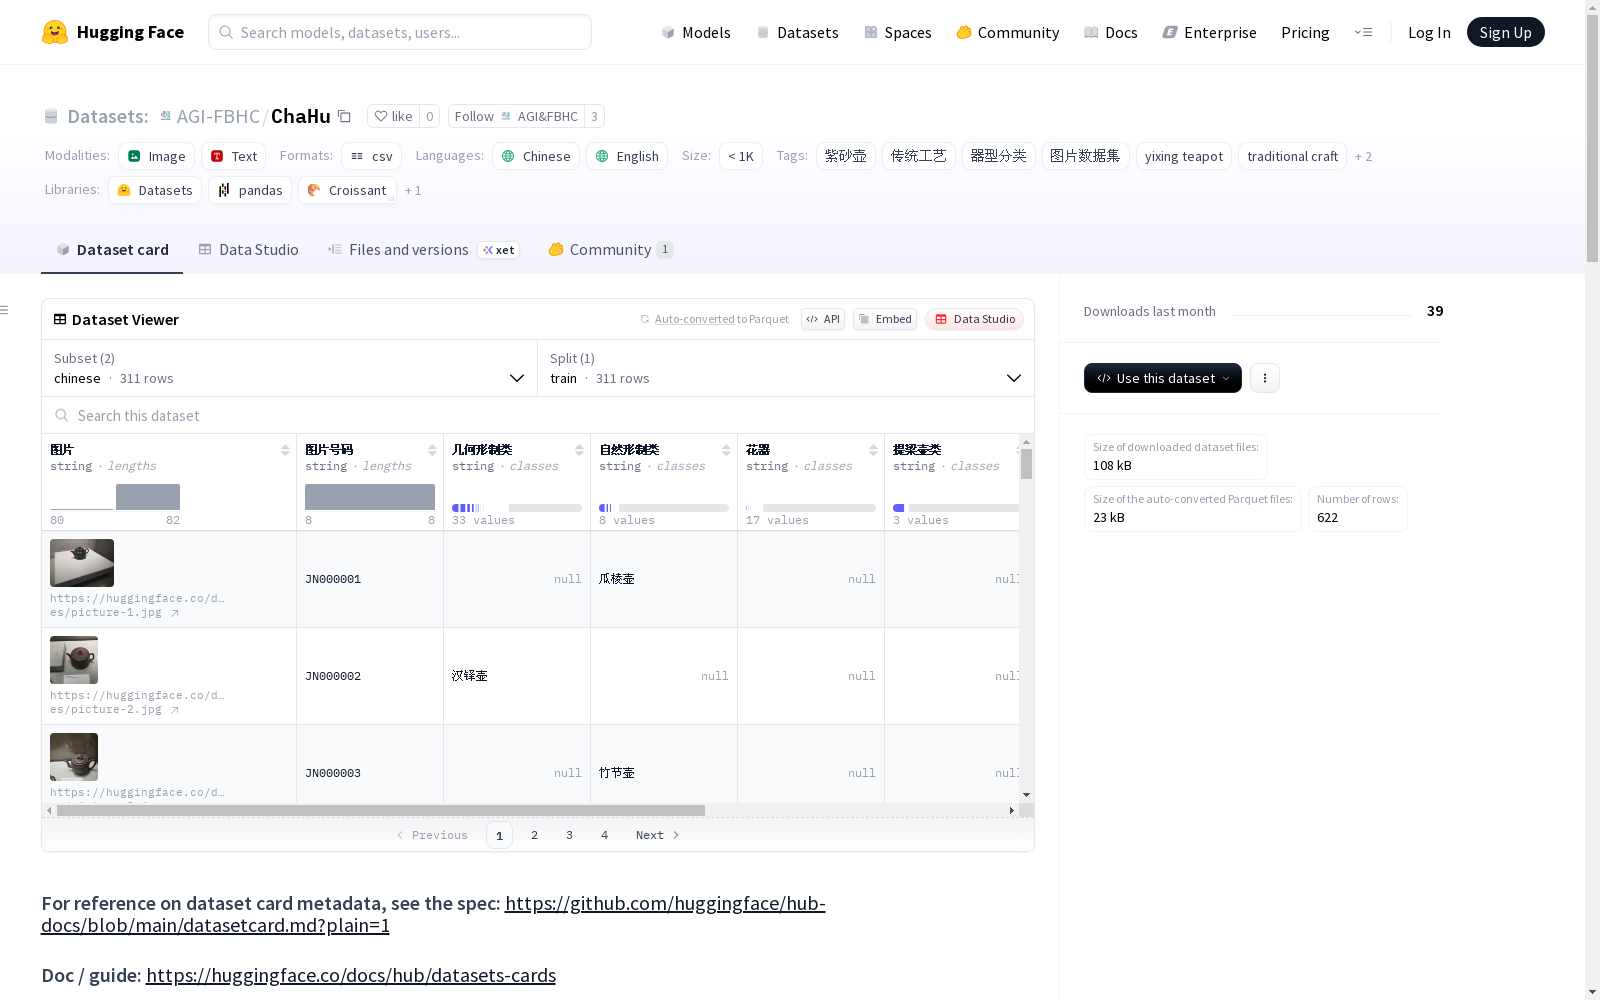Image resolution: width=1600 pixels, height=1000 pixels.
Task: Open the Models menu item
Action: [696, 32]
